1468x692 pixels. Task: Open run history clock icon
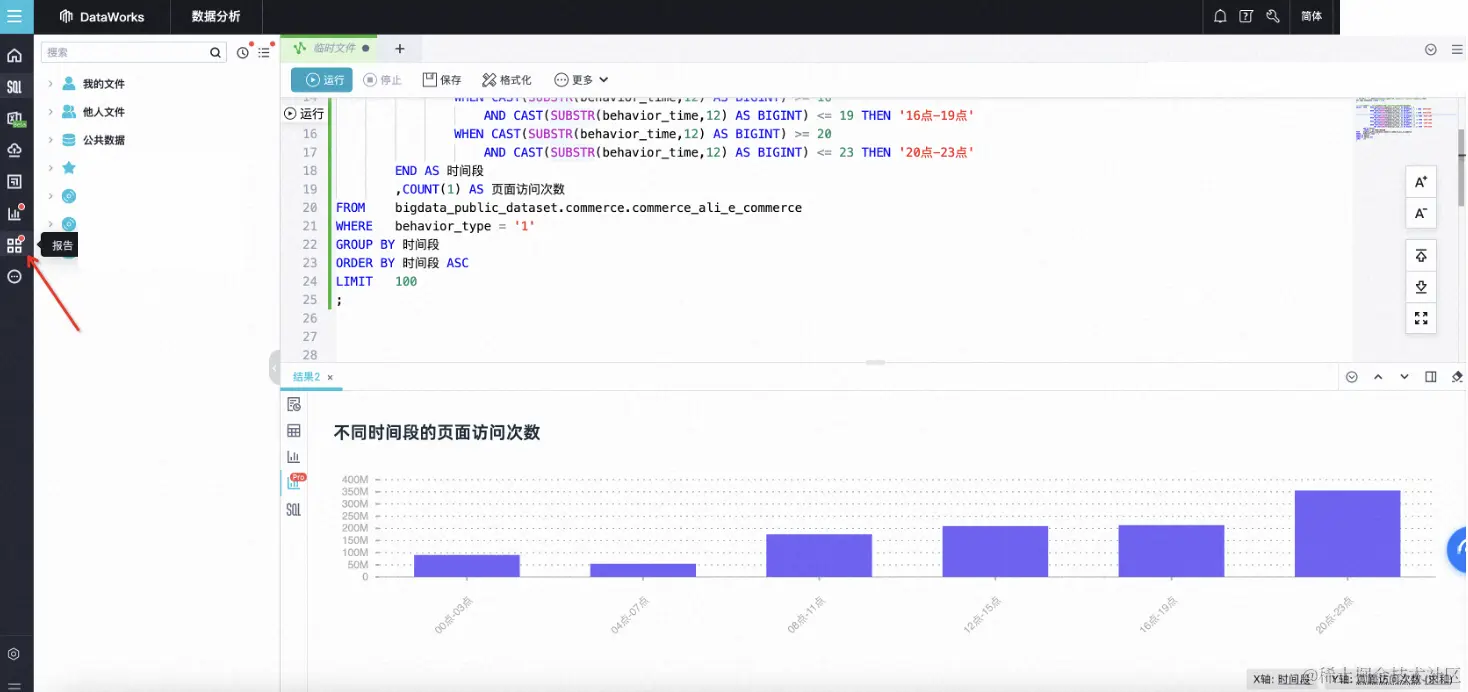pos(243,52)
